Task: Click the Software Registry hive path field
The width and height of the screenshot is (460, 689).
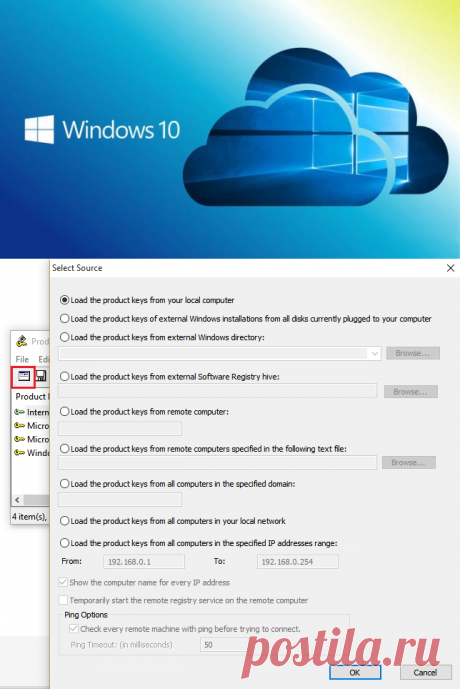Action: point(217,391)
